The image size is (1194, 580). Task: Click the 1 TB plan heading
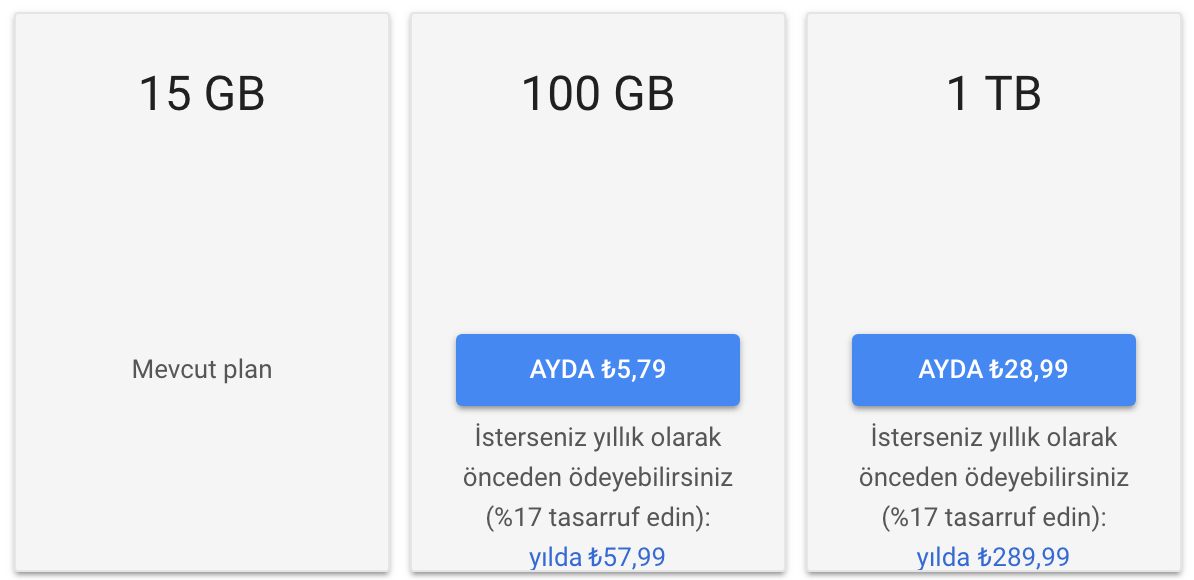pos(994,94)
